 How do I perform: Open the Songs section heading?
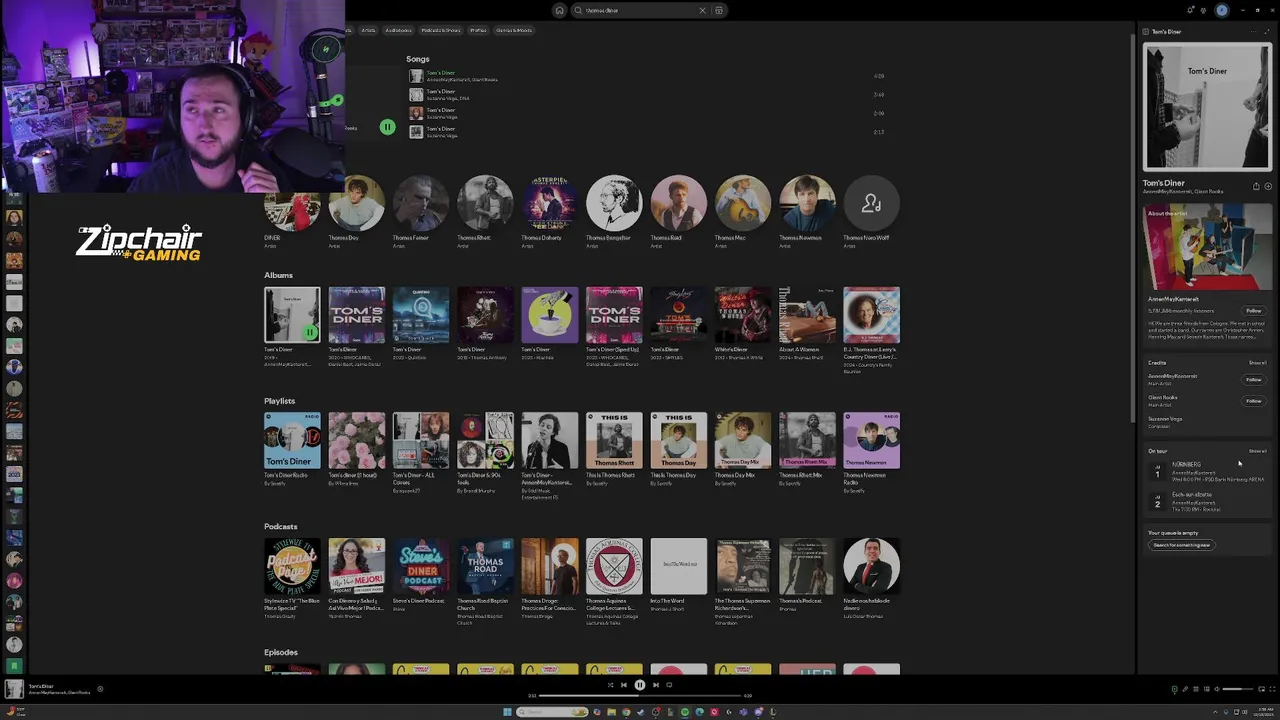tap(417, 59)
